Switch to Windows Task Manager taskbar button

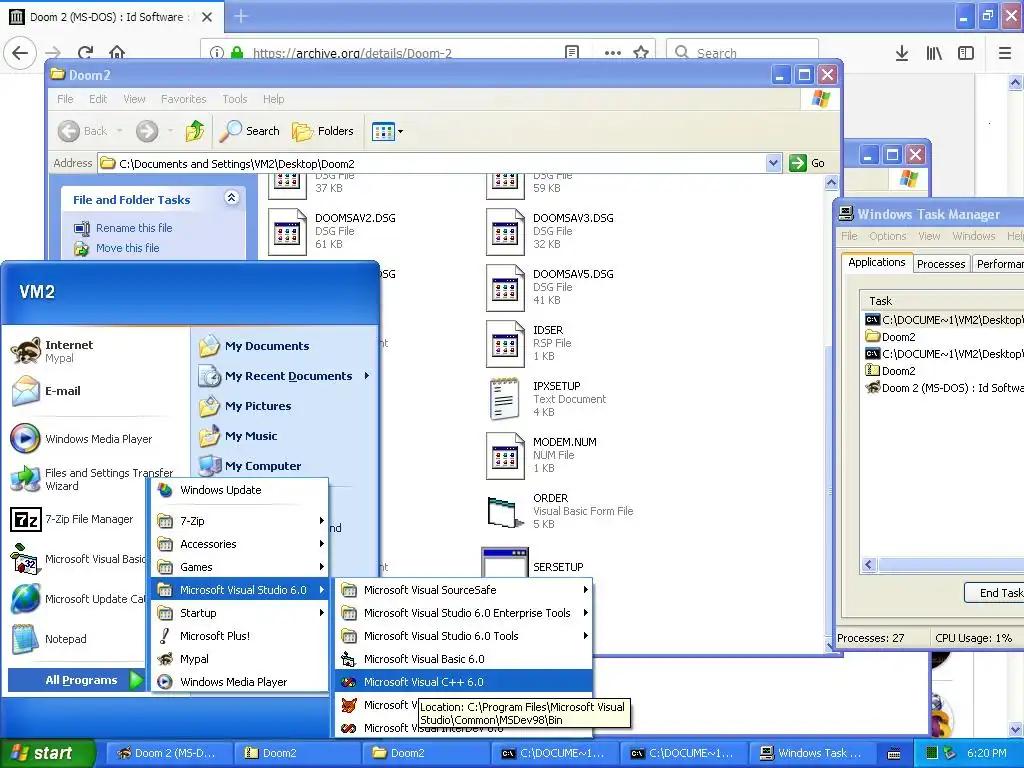coord(812,753)
